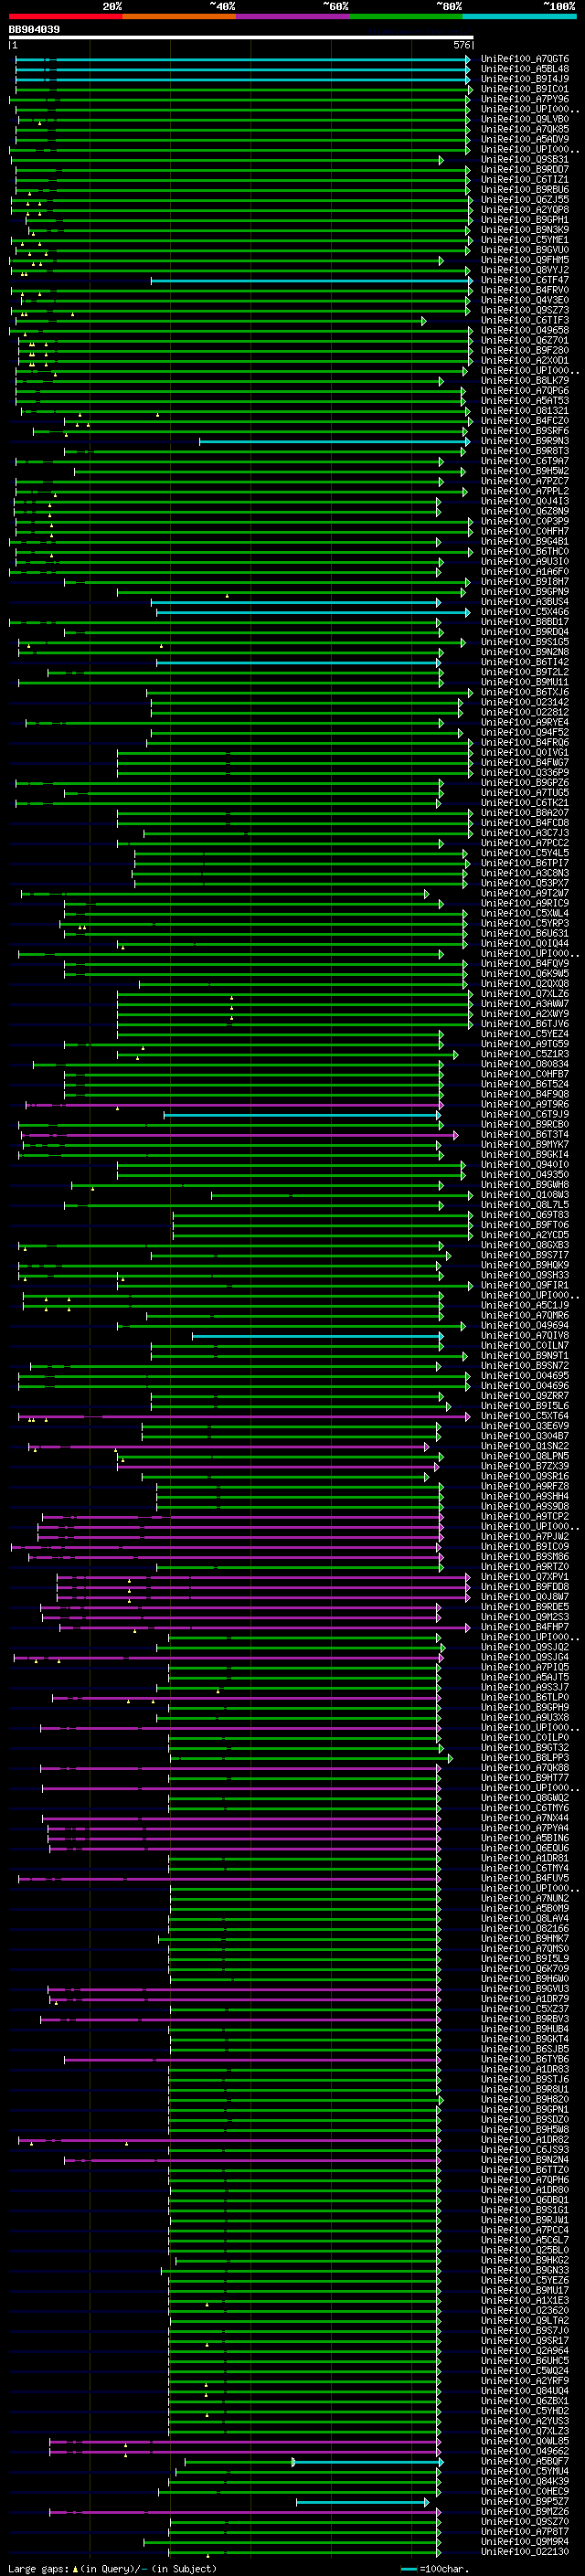Select hit label UniRef100_A7QIV8

point(525,1336)
